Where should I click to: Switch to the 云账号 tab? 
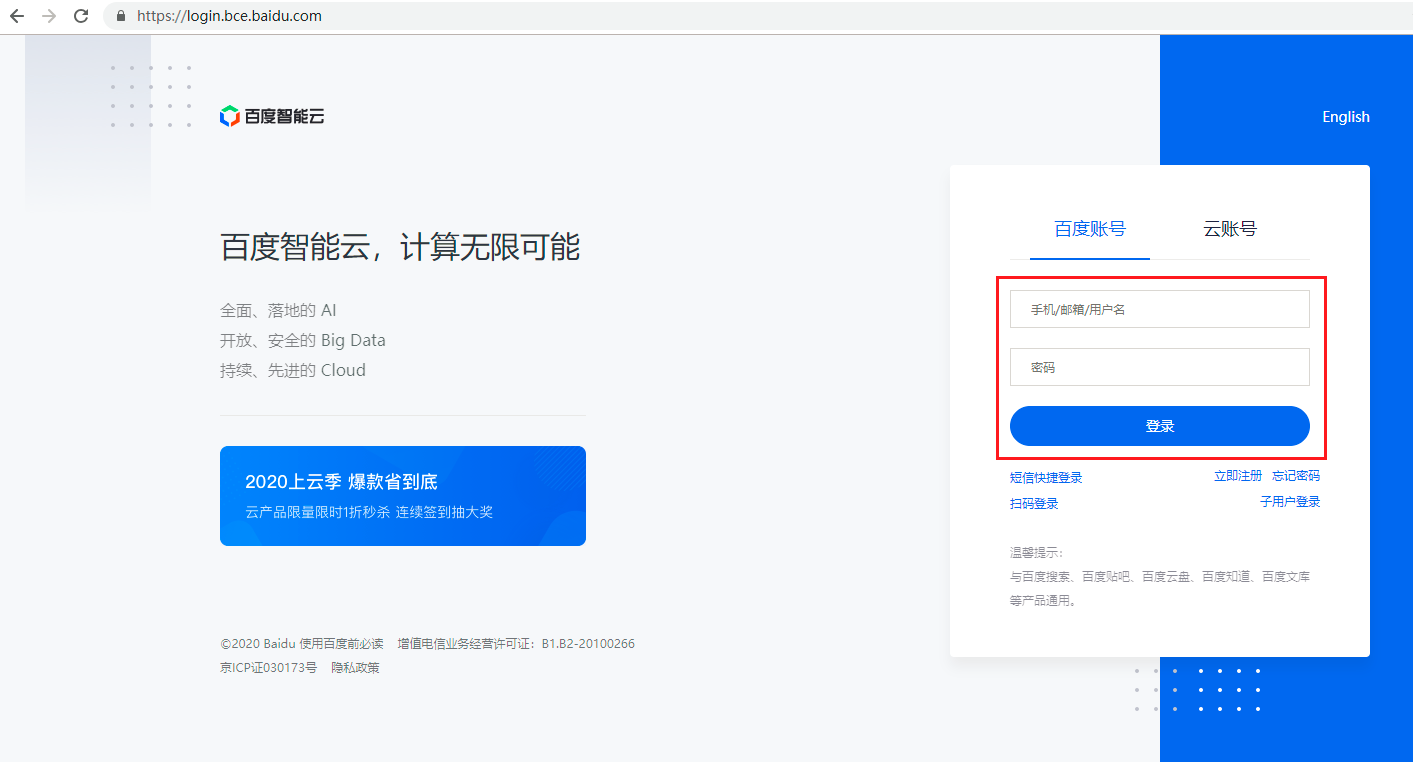point(1230,229)
